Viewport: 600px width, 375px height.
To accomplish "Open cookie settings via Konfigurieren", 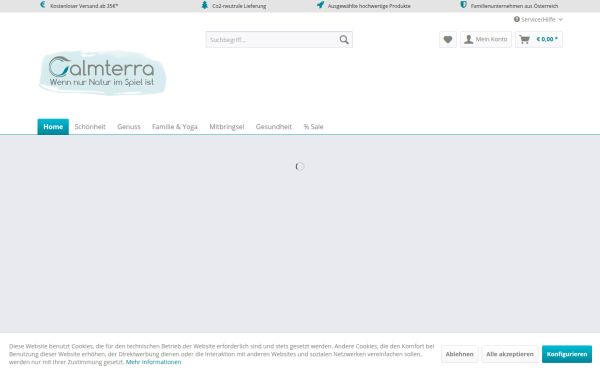I will point(567,354).
